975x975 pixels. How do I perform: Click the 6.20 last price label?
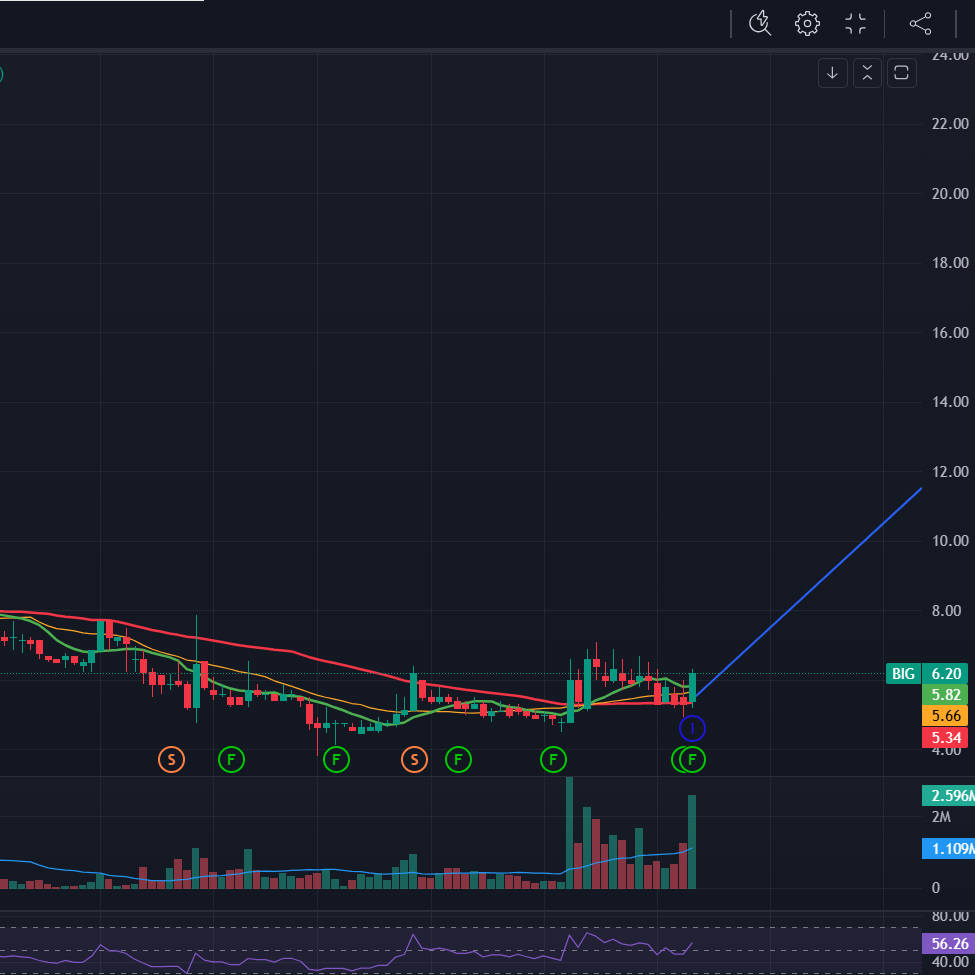point(945,673)
